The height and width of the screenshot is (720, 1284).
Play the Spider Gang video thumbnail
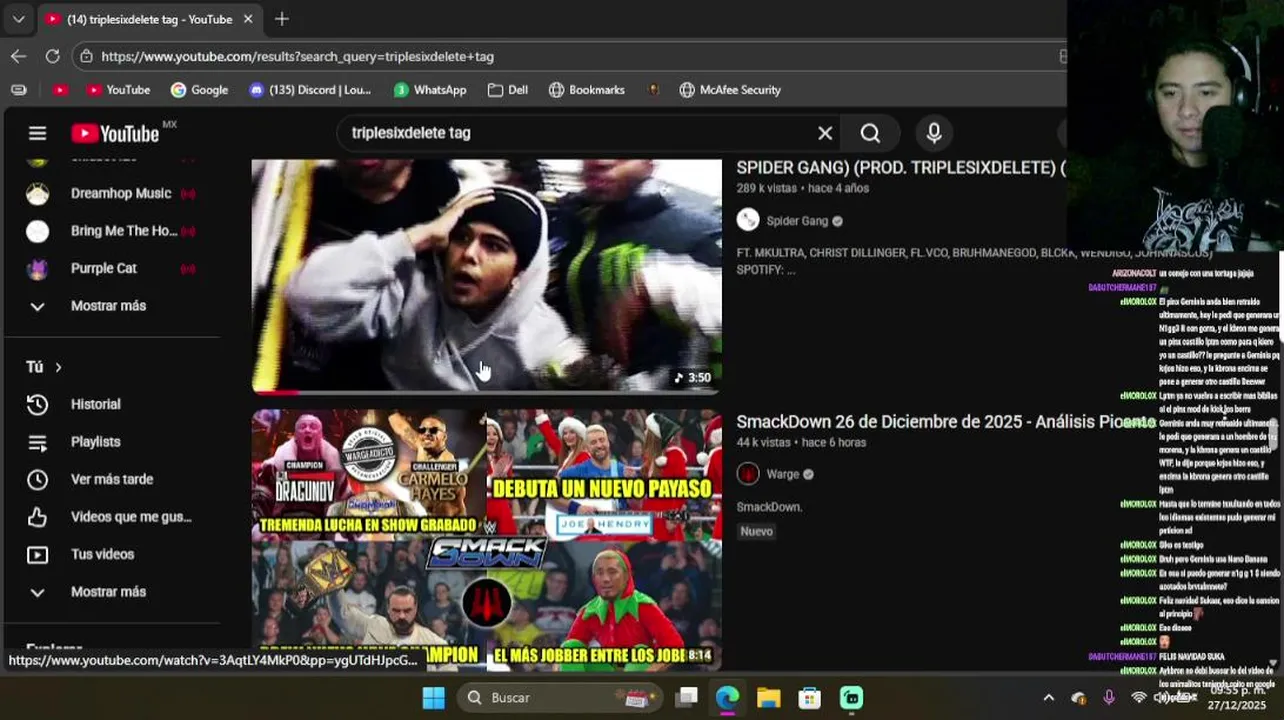486,276
